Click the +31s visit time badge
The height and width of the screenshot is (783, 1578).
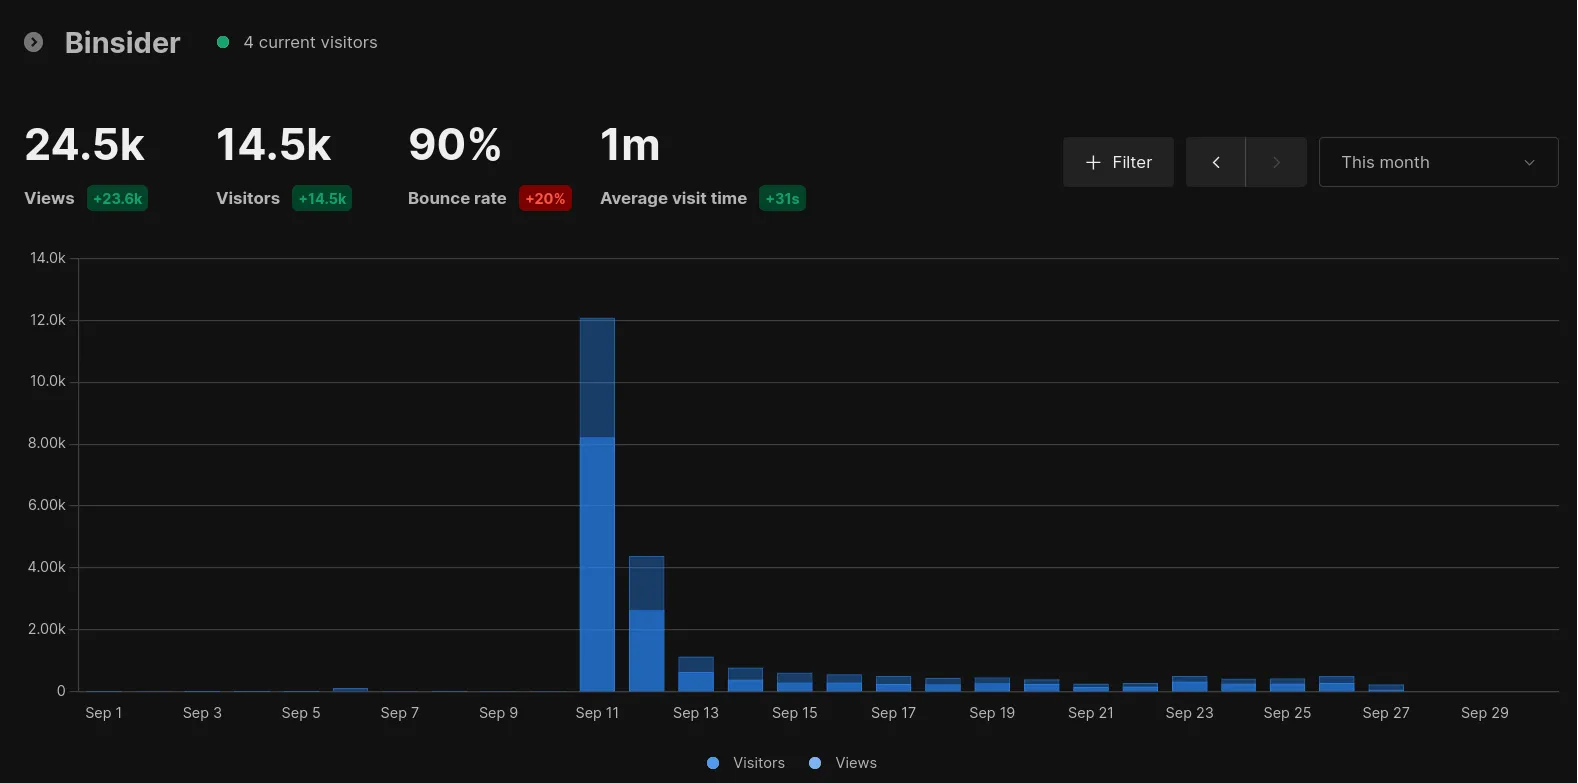pyautogui.click(x=782, y=198)
